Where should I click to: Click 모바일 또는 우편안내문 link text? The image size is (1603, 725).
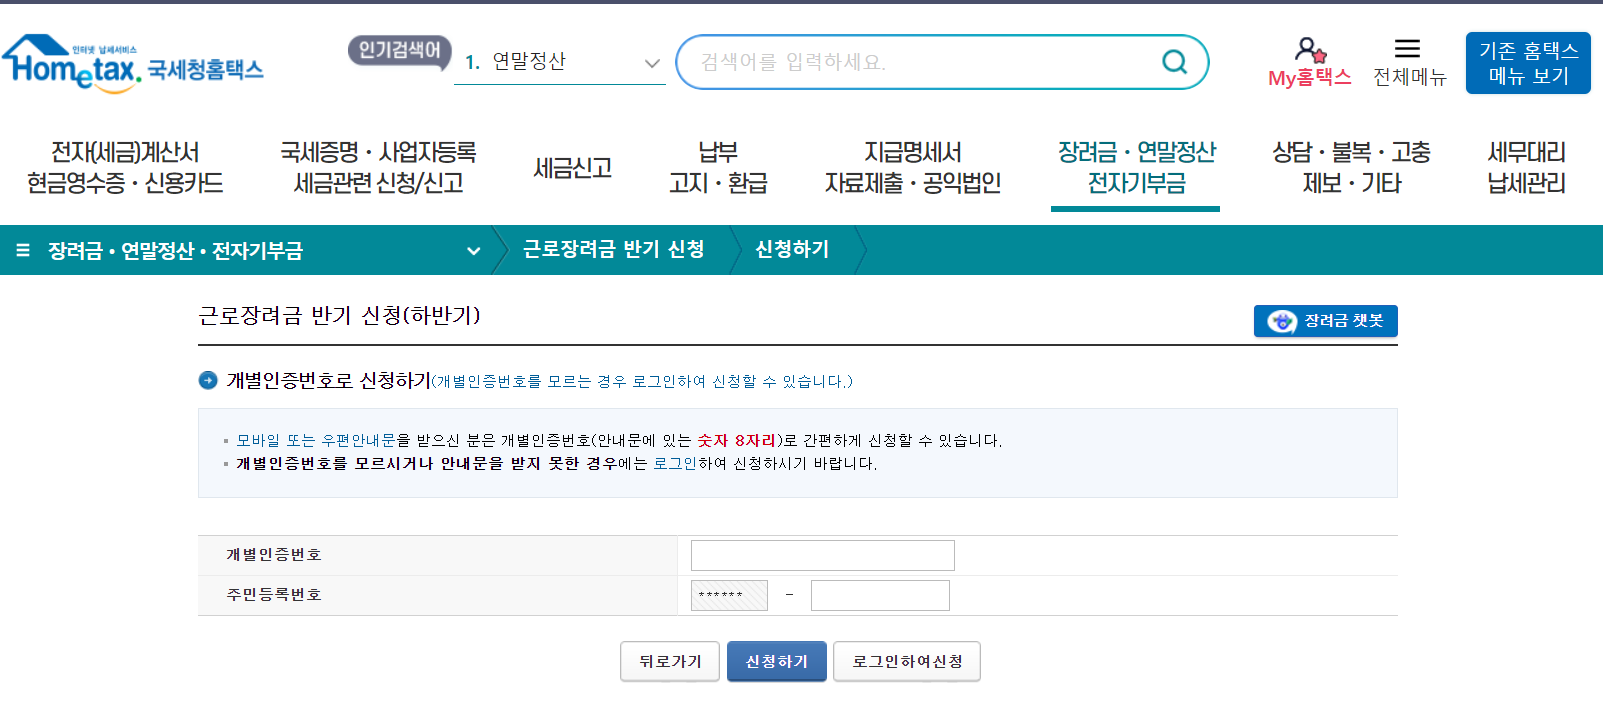pyautogui.click(x=316, y=441)
